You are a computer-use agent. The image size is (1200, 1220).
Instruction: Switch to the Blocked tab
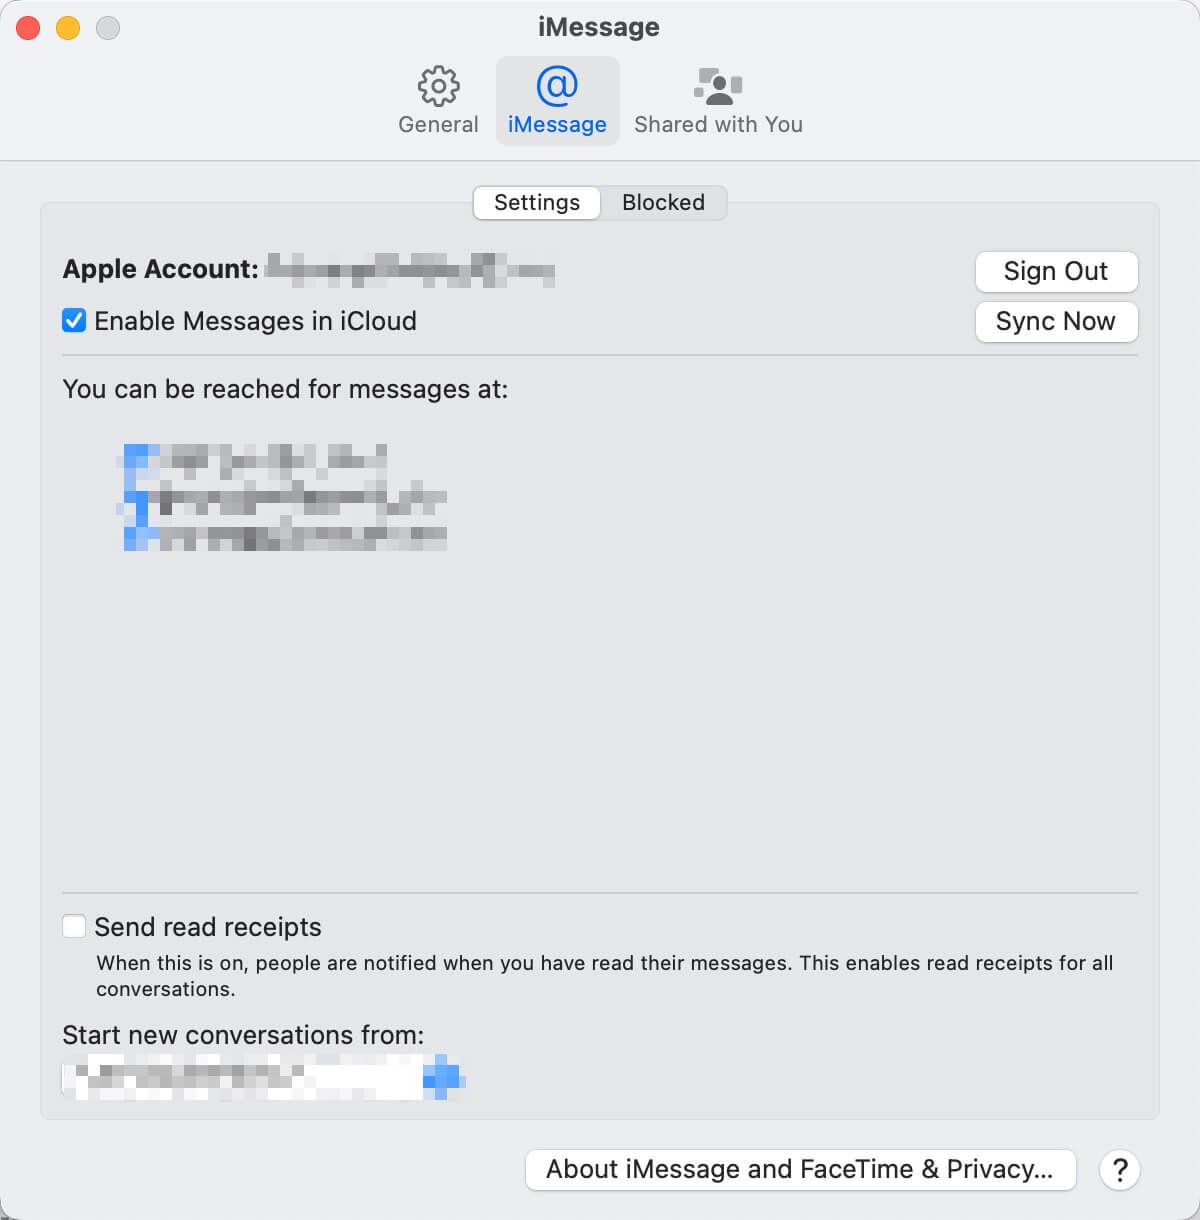pos(663,202)
